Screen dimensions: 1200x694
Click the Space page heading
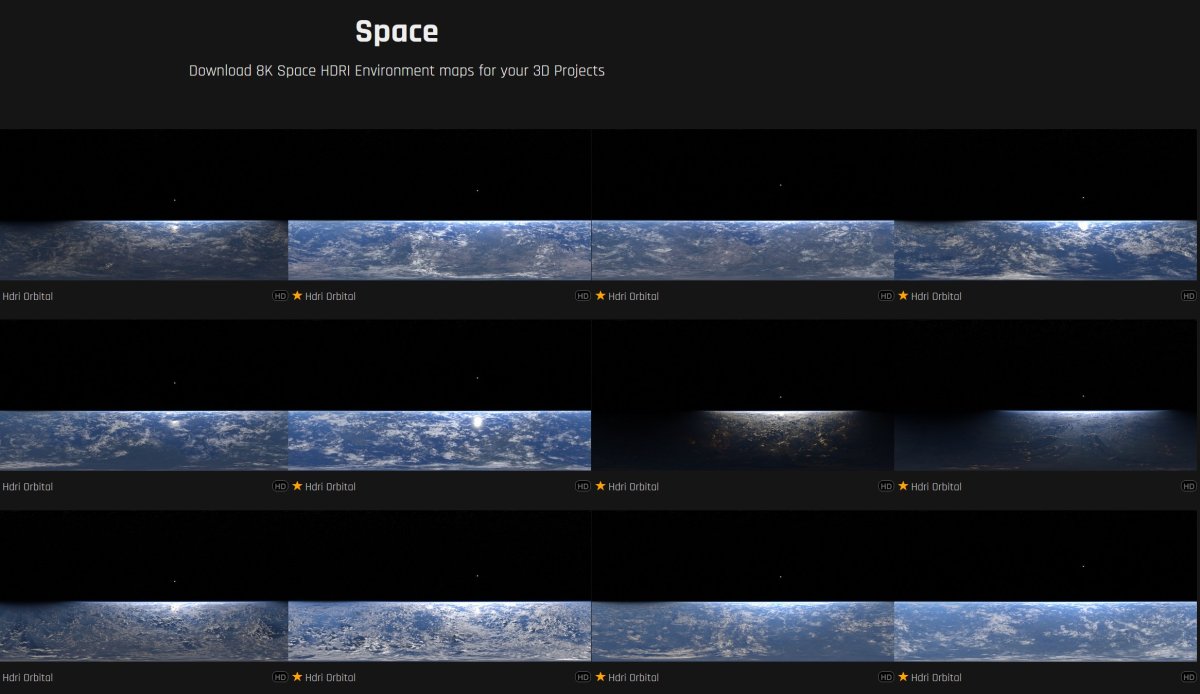(396, 32)
